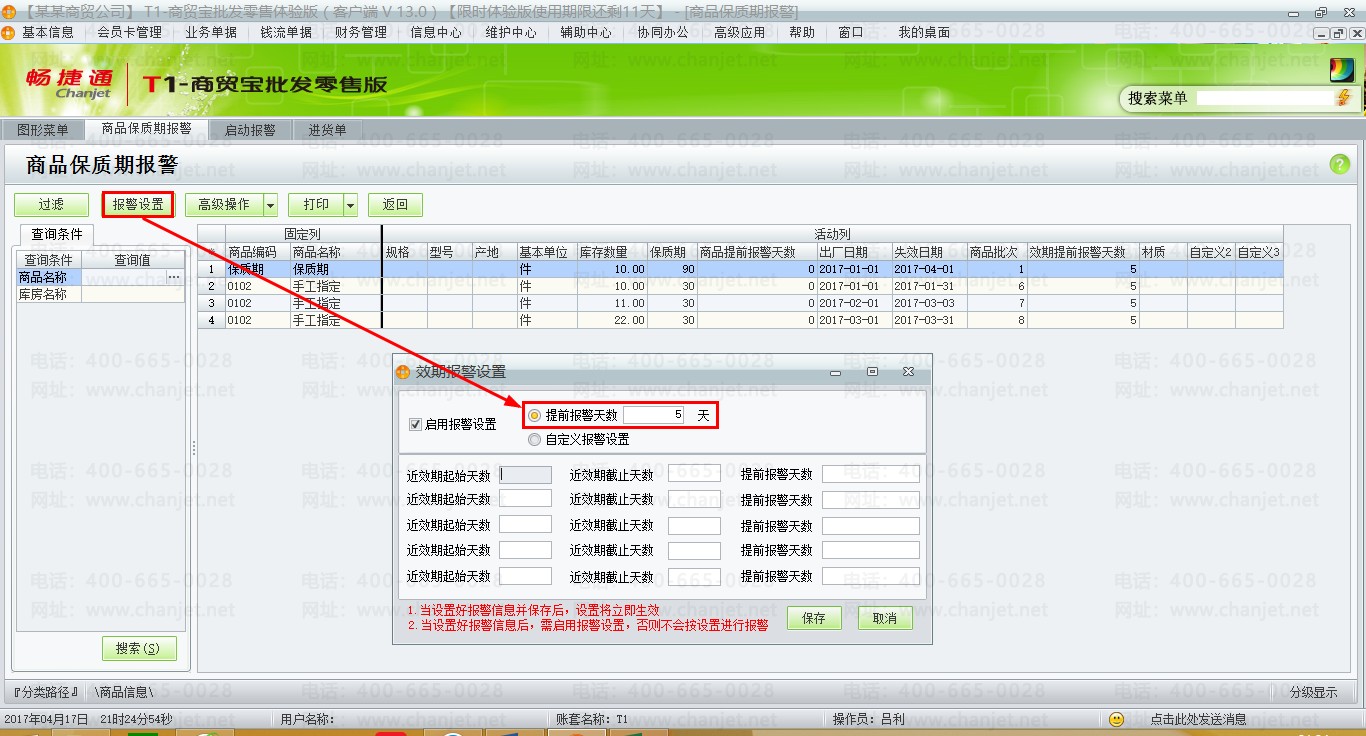Switch to the 启动报警 tab

(x=249, y=130)
